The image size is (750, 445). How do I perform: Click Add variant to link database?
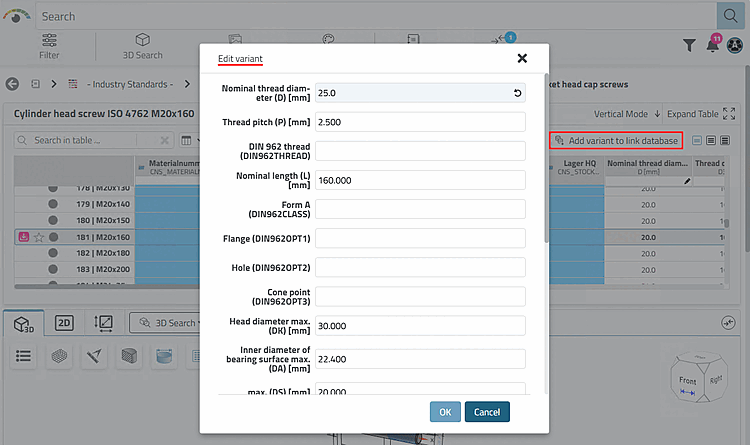click(x=616, y=141)
